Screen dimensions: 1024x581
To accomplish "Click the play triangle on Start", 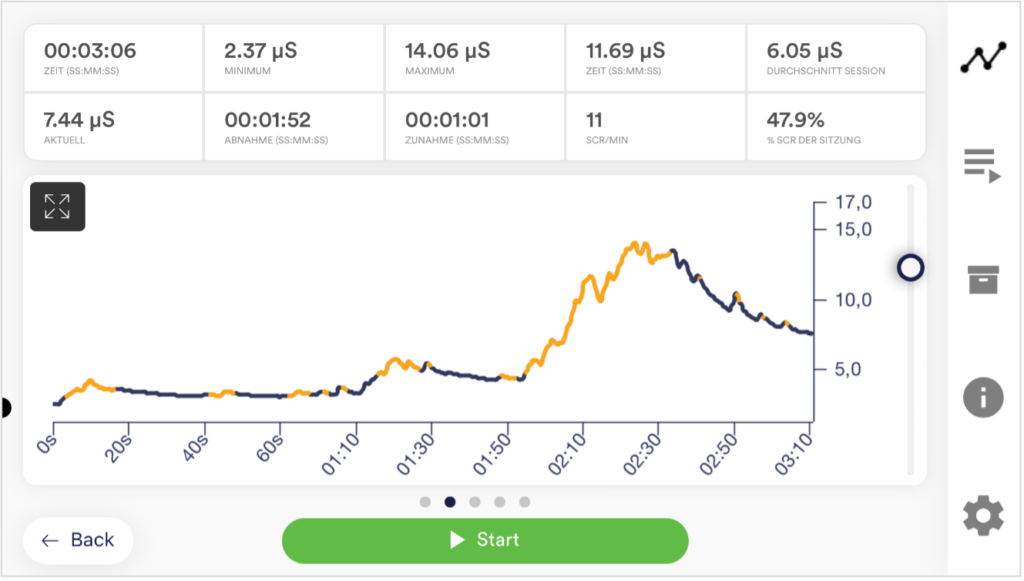I will pos(457,540).
